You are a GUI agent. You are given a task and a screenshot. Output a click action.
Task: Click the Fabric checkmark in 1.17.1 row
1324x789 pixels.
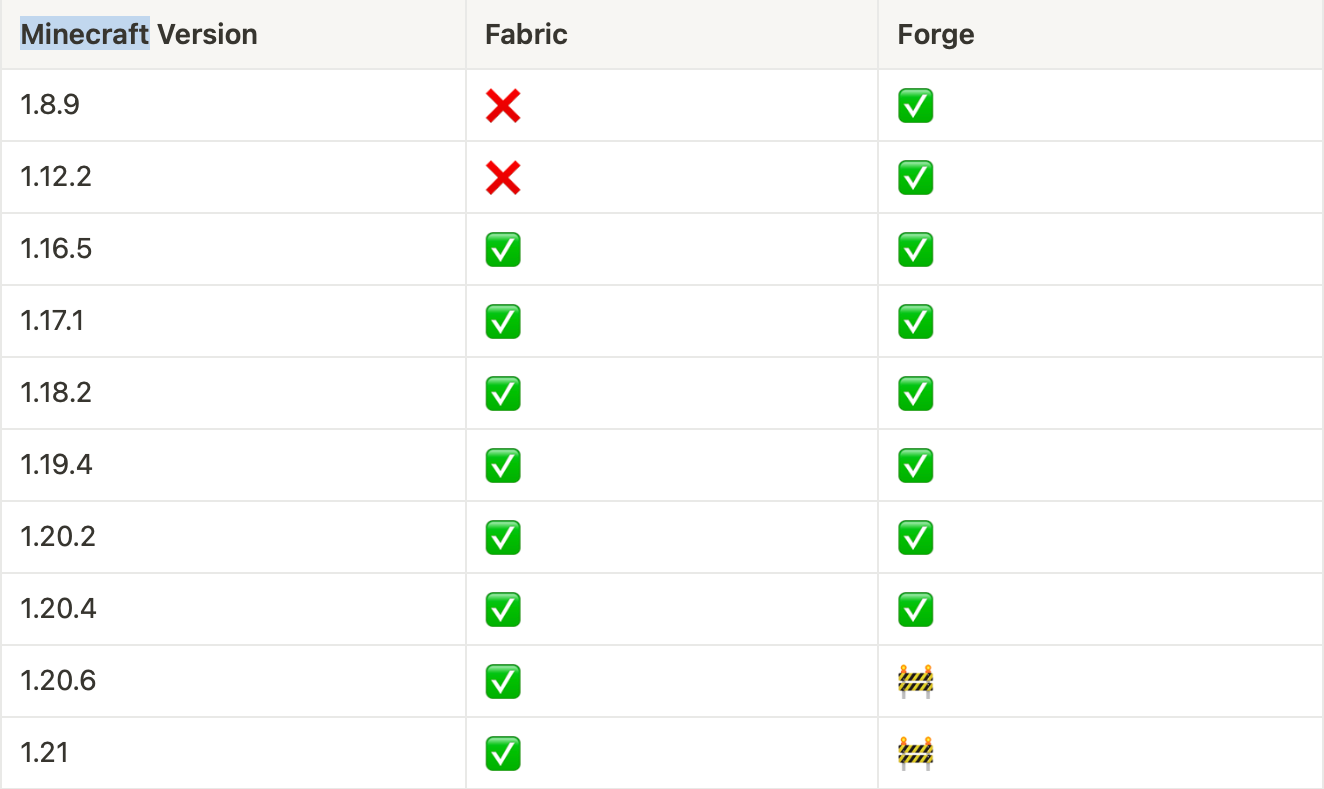(x=503, y=322)
